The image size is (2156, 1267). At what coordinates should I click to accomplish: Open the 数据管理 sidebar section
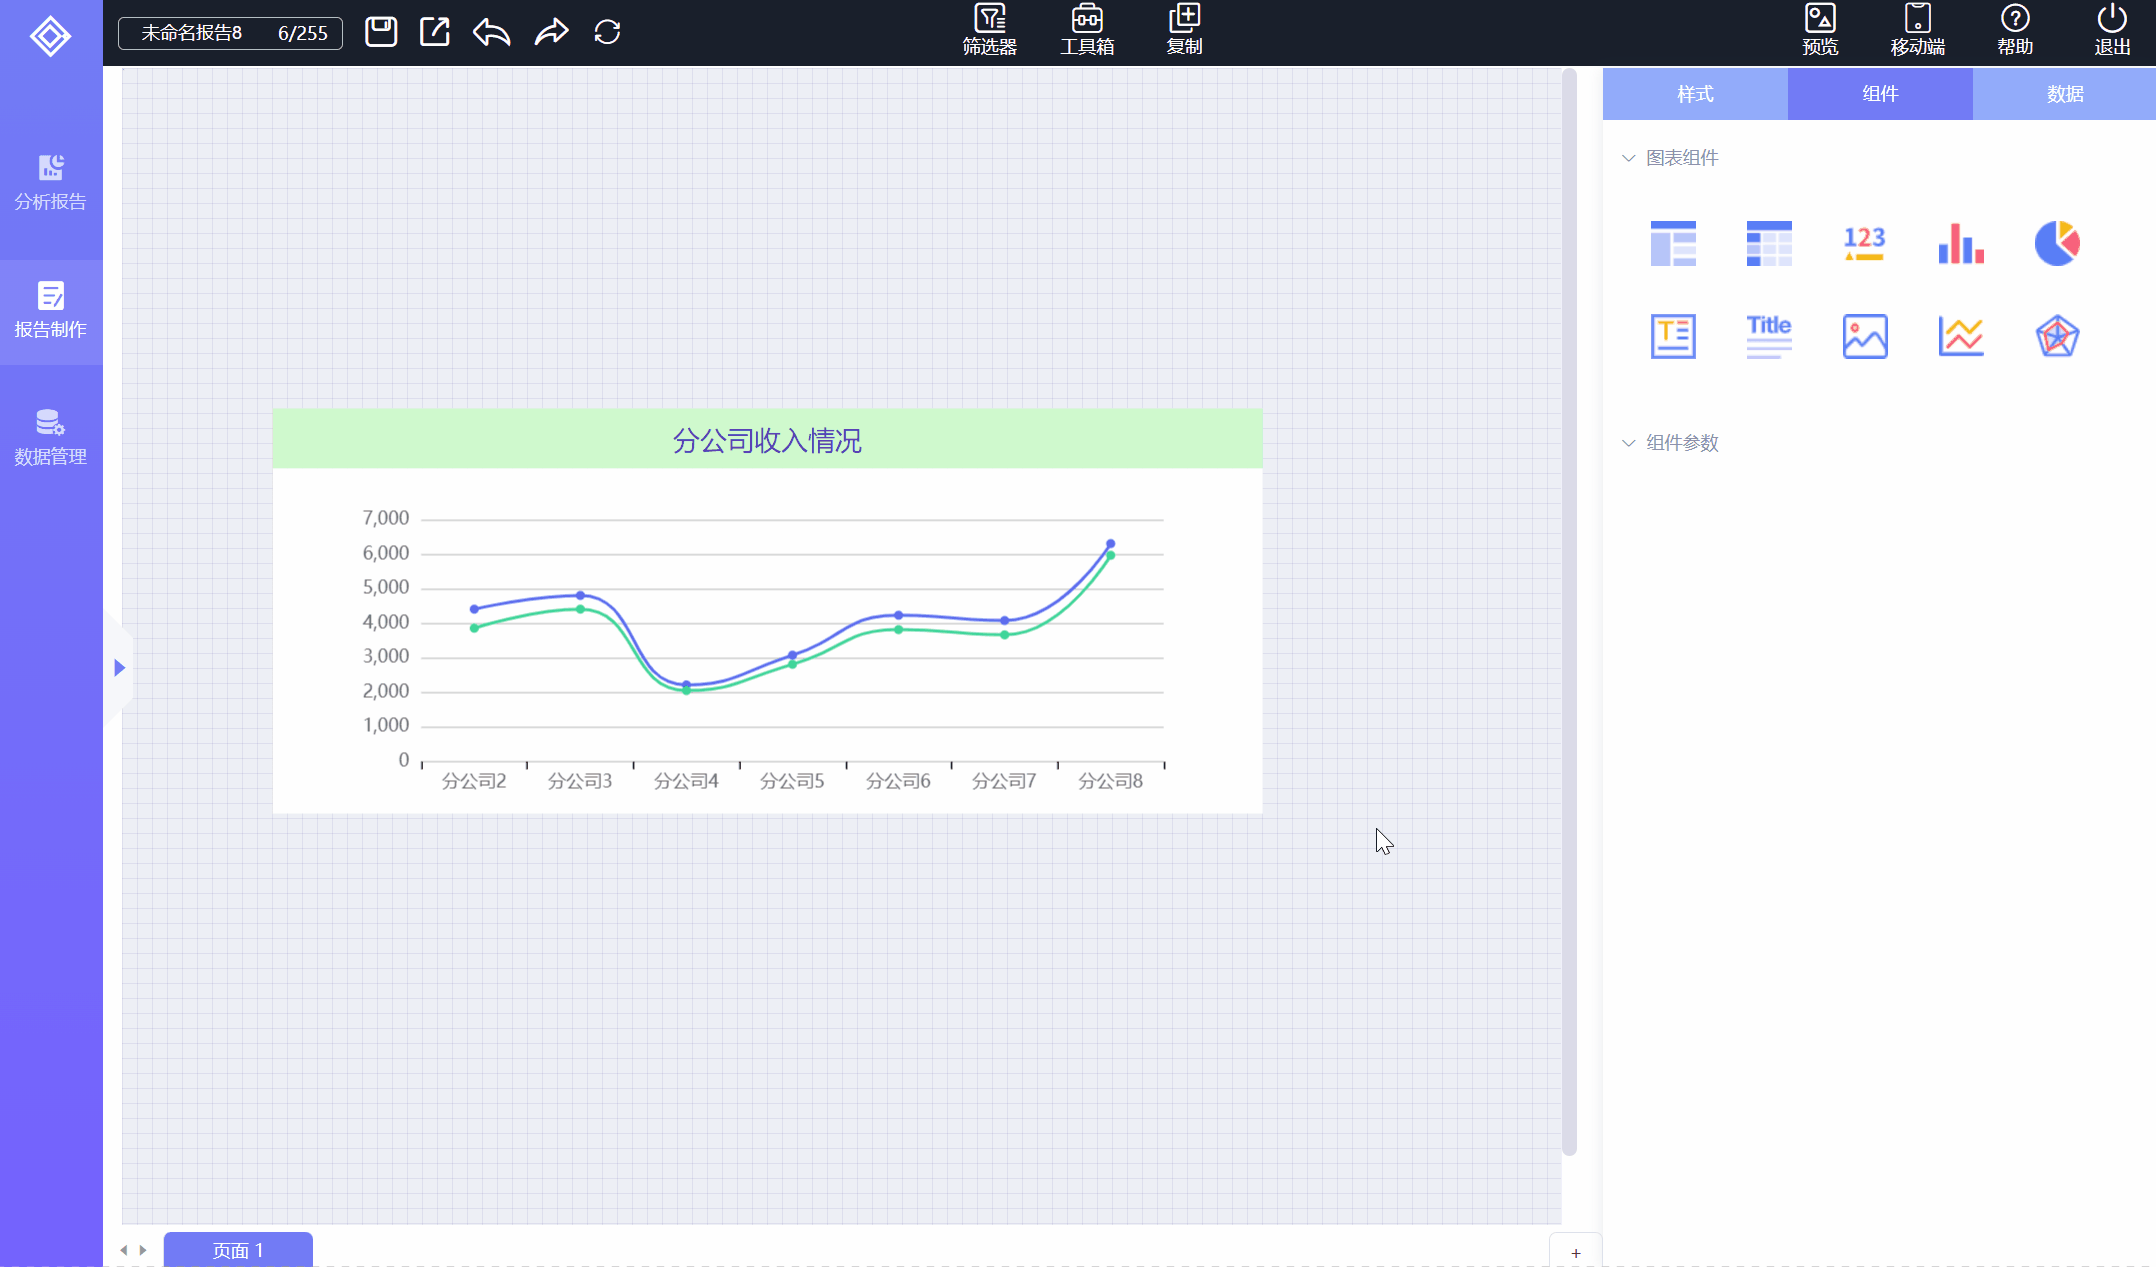51,438
